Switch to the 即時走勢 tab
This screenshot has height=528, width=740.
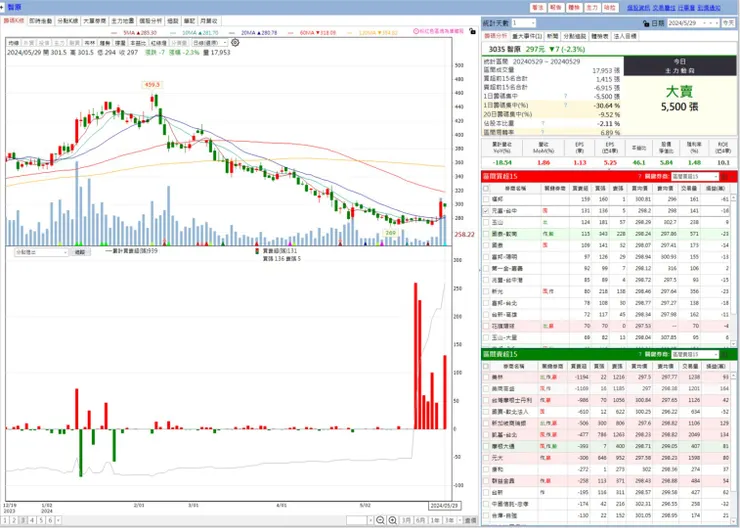click(x=40, y=21)
